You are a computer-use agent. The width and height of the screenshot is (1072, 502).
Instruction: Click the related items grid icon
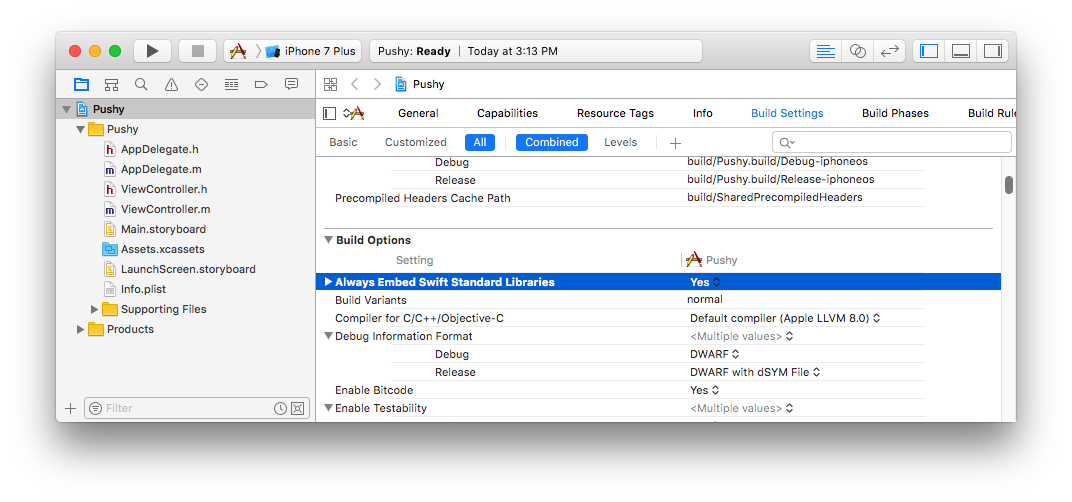pos(331,84)
